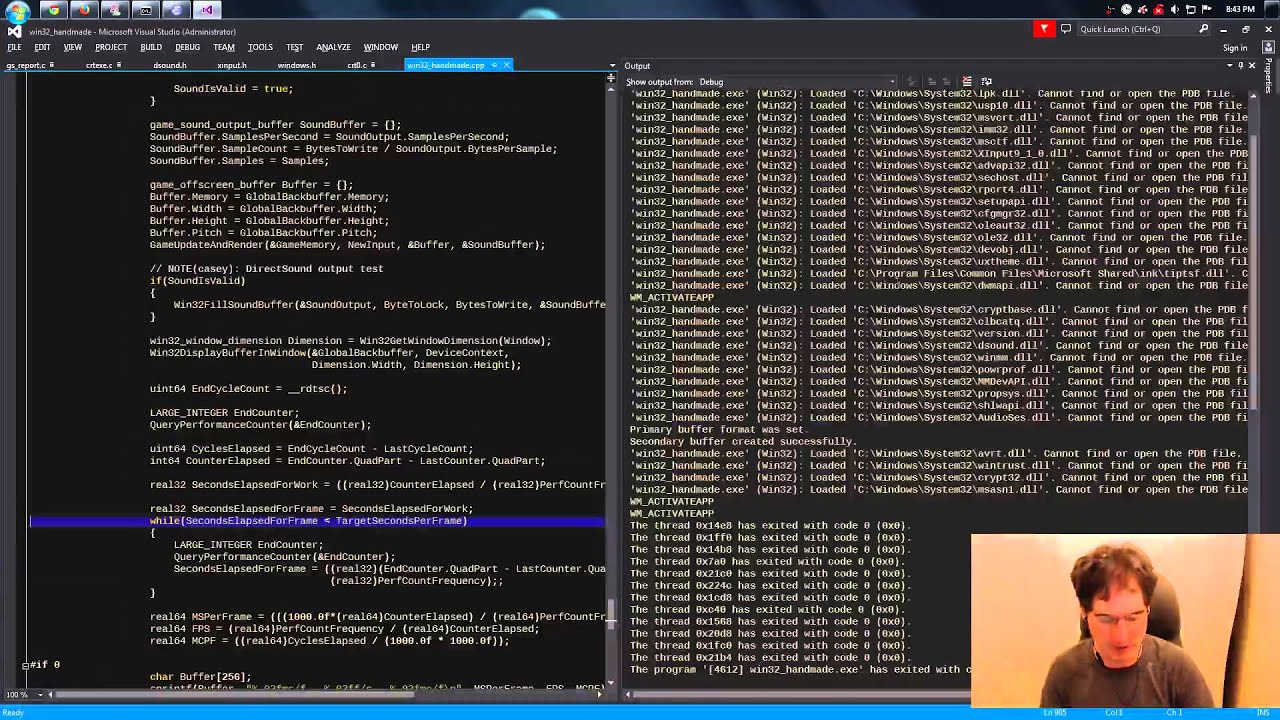Image resolution: width=1280 pixels, height=720 pixels.
Task: Open the ANALYZE menu
Action: pos(333,47)
